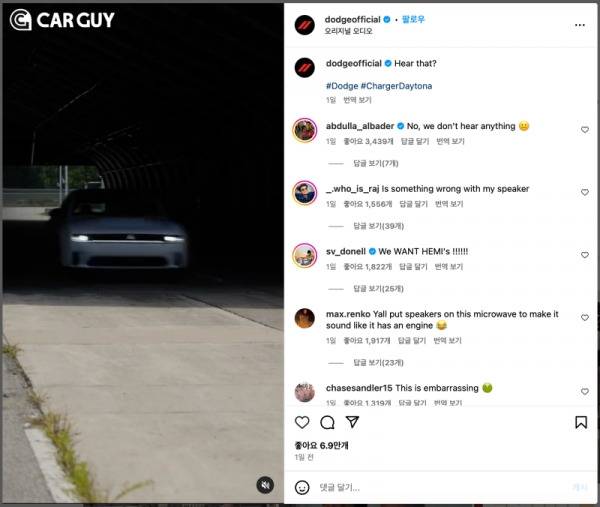
Task: Open comments via speech bubble icon
Action: [327, 422]
